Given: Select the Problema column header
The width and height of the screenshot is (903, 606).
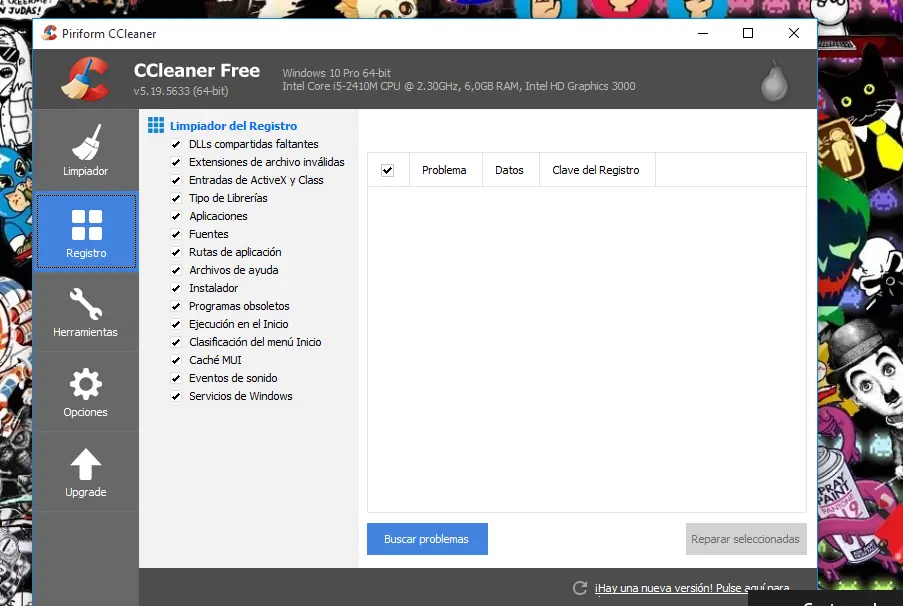Looking at the screenshot, I should (x=444, y=170).
